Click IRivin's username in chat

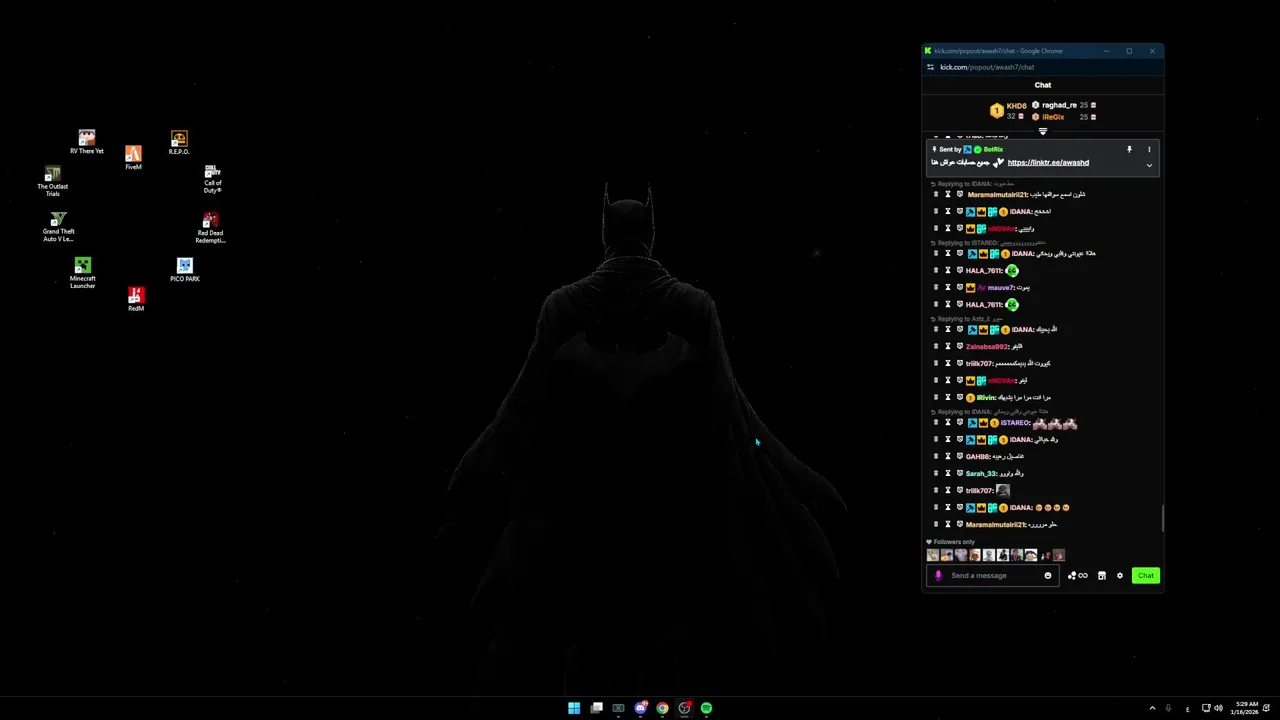click(x=986, y=398)
